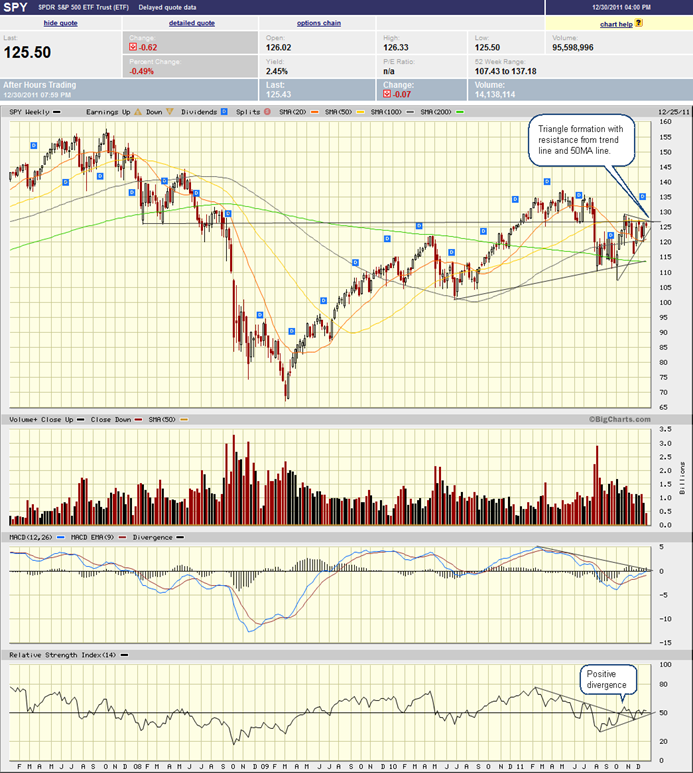Click the SPY ticker symbol in header
This screenshot has width=693, height=773.
[15, 7]
